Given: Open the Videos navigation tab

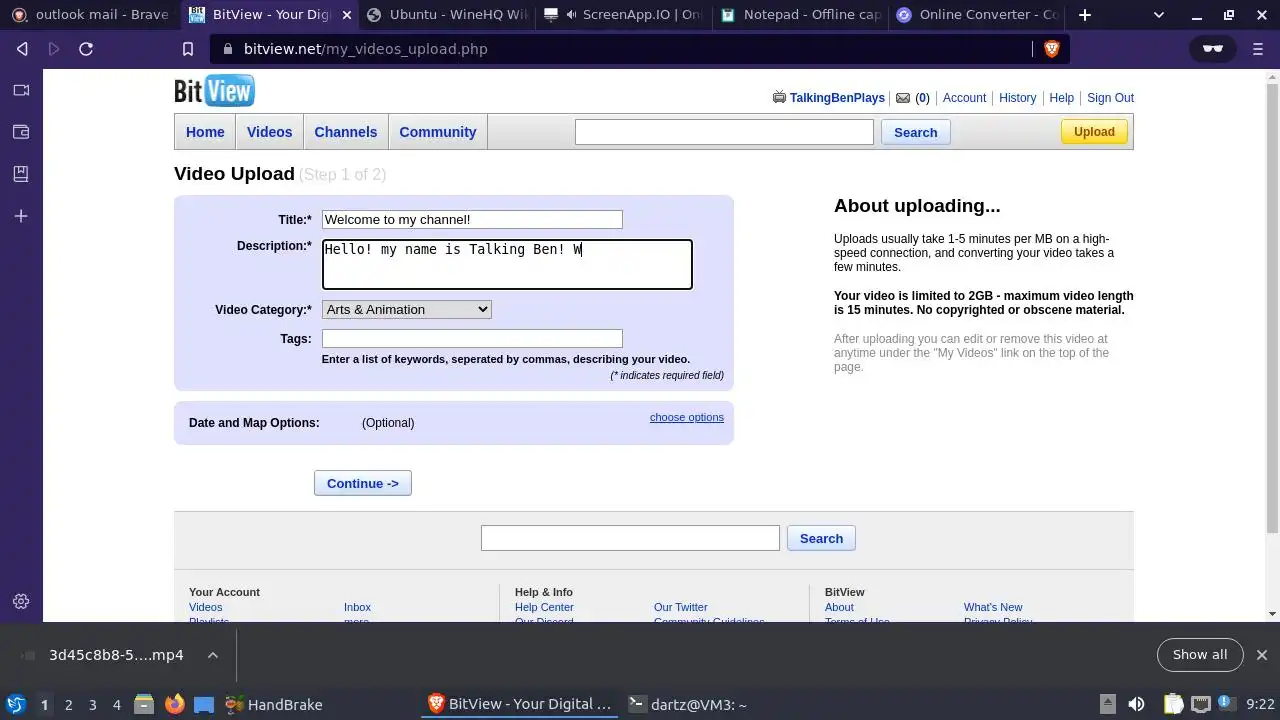Looking at the screenshot, I should coord(269,132).
